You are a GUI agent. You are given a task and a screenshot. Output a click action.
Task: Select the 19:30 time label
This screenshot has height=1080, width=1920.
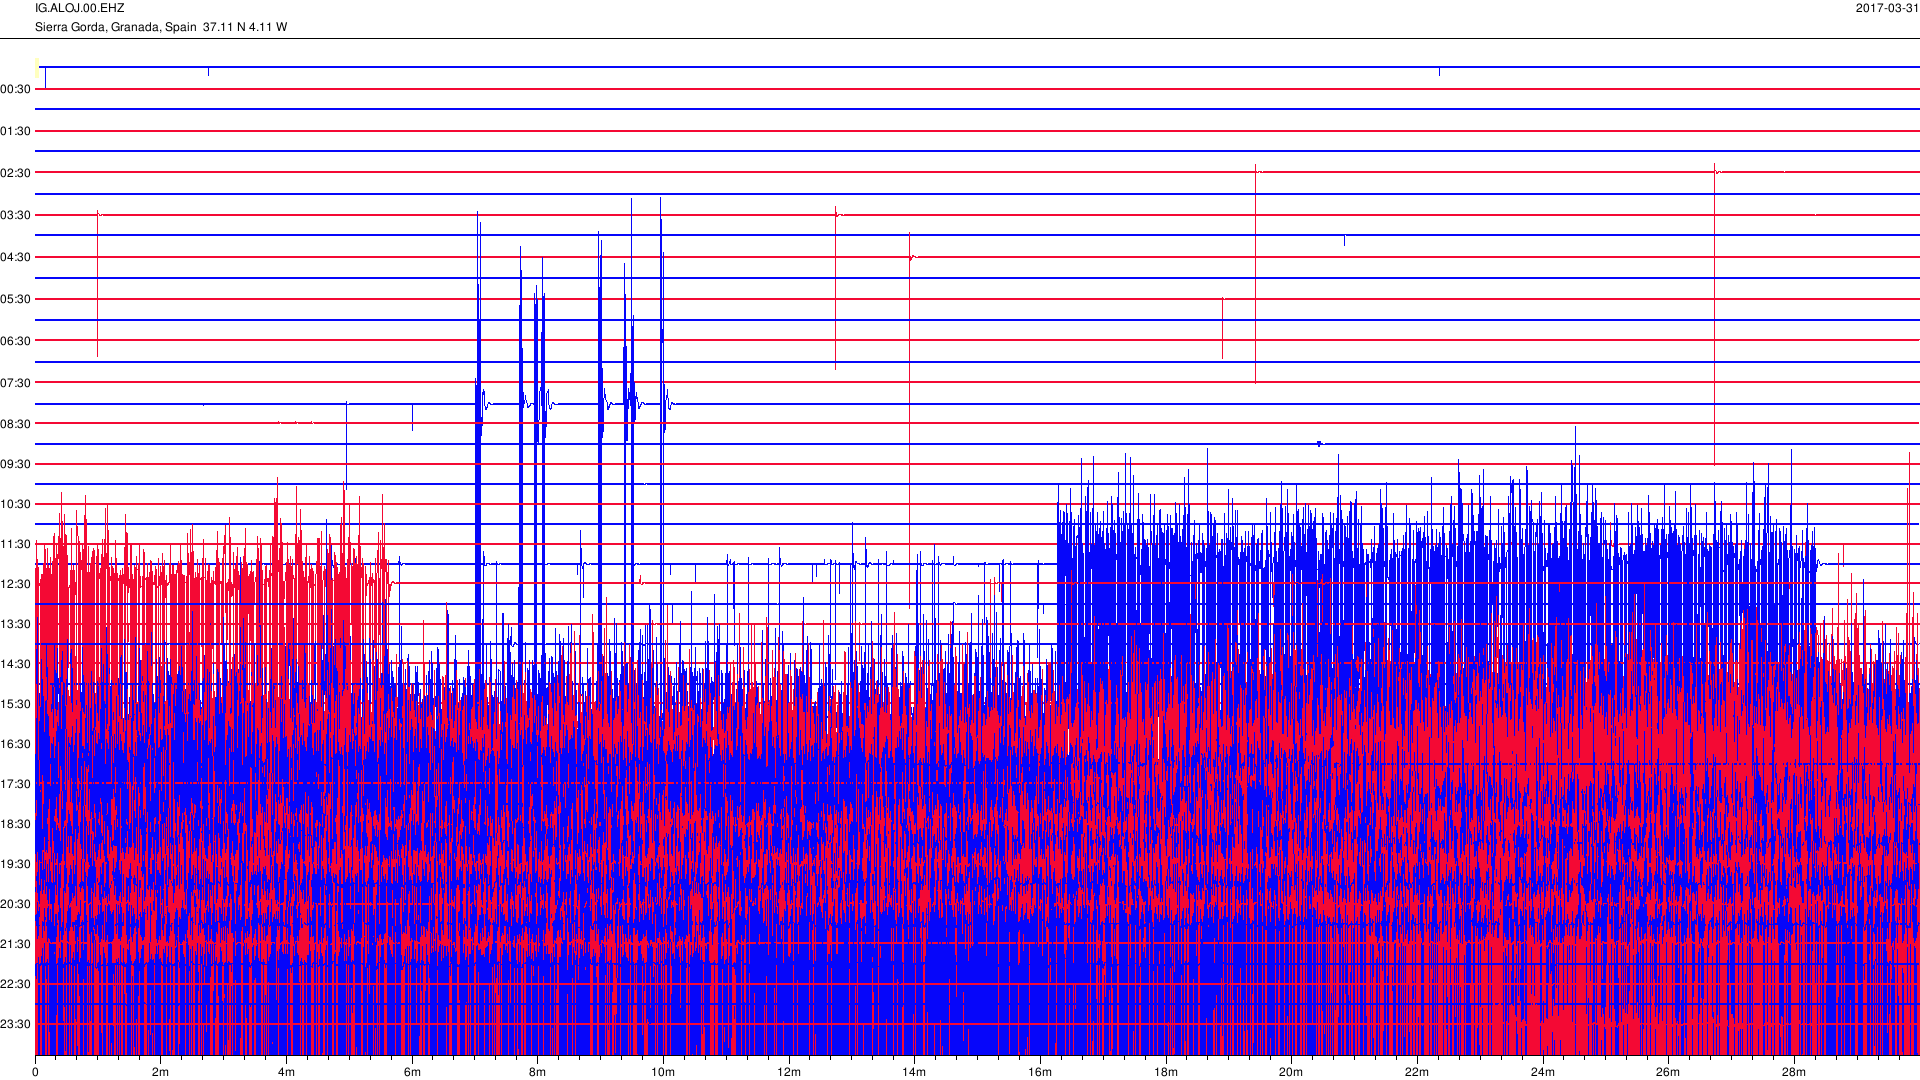16,864
